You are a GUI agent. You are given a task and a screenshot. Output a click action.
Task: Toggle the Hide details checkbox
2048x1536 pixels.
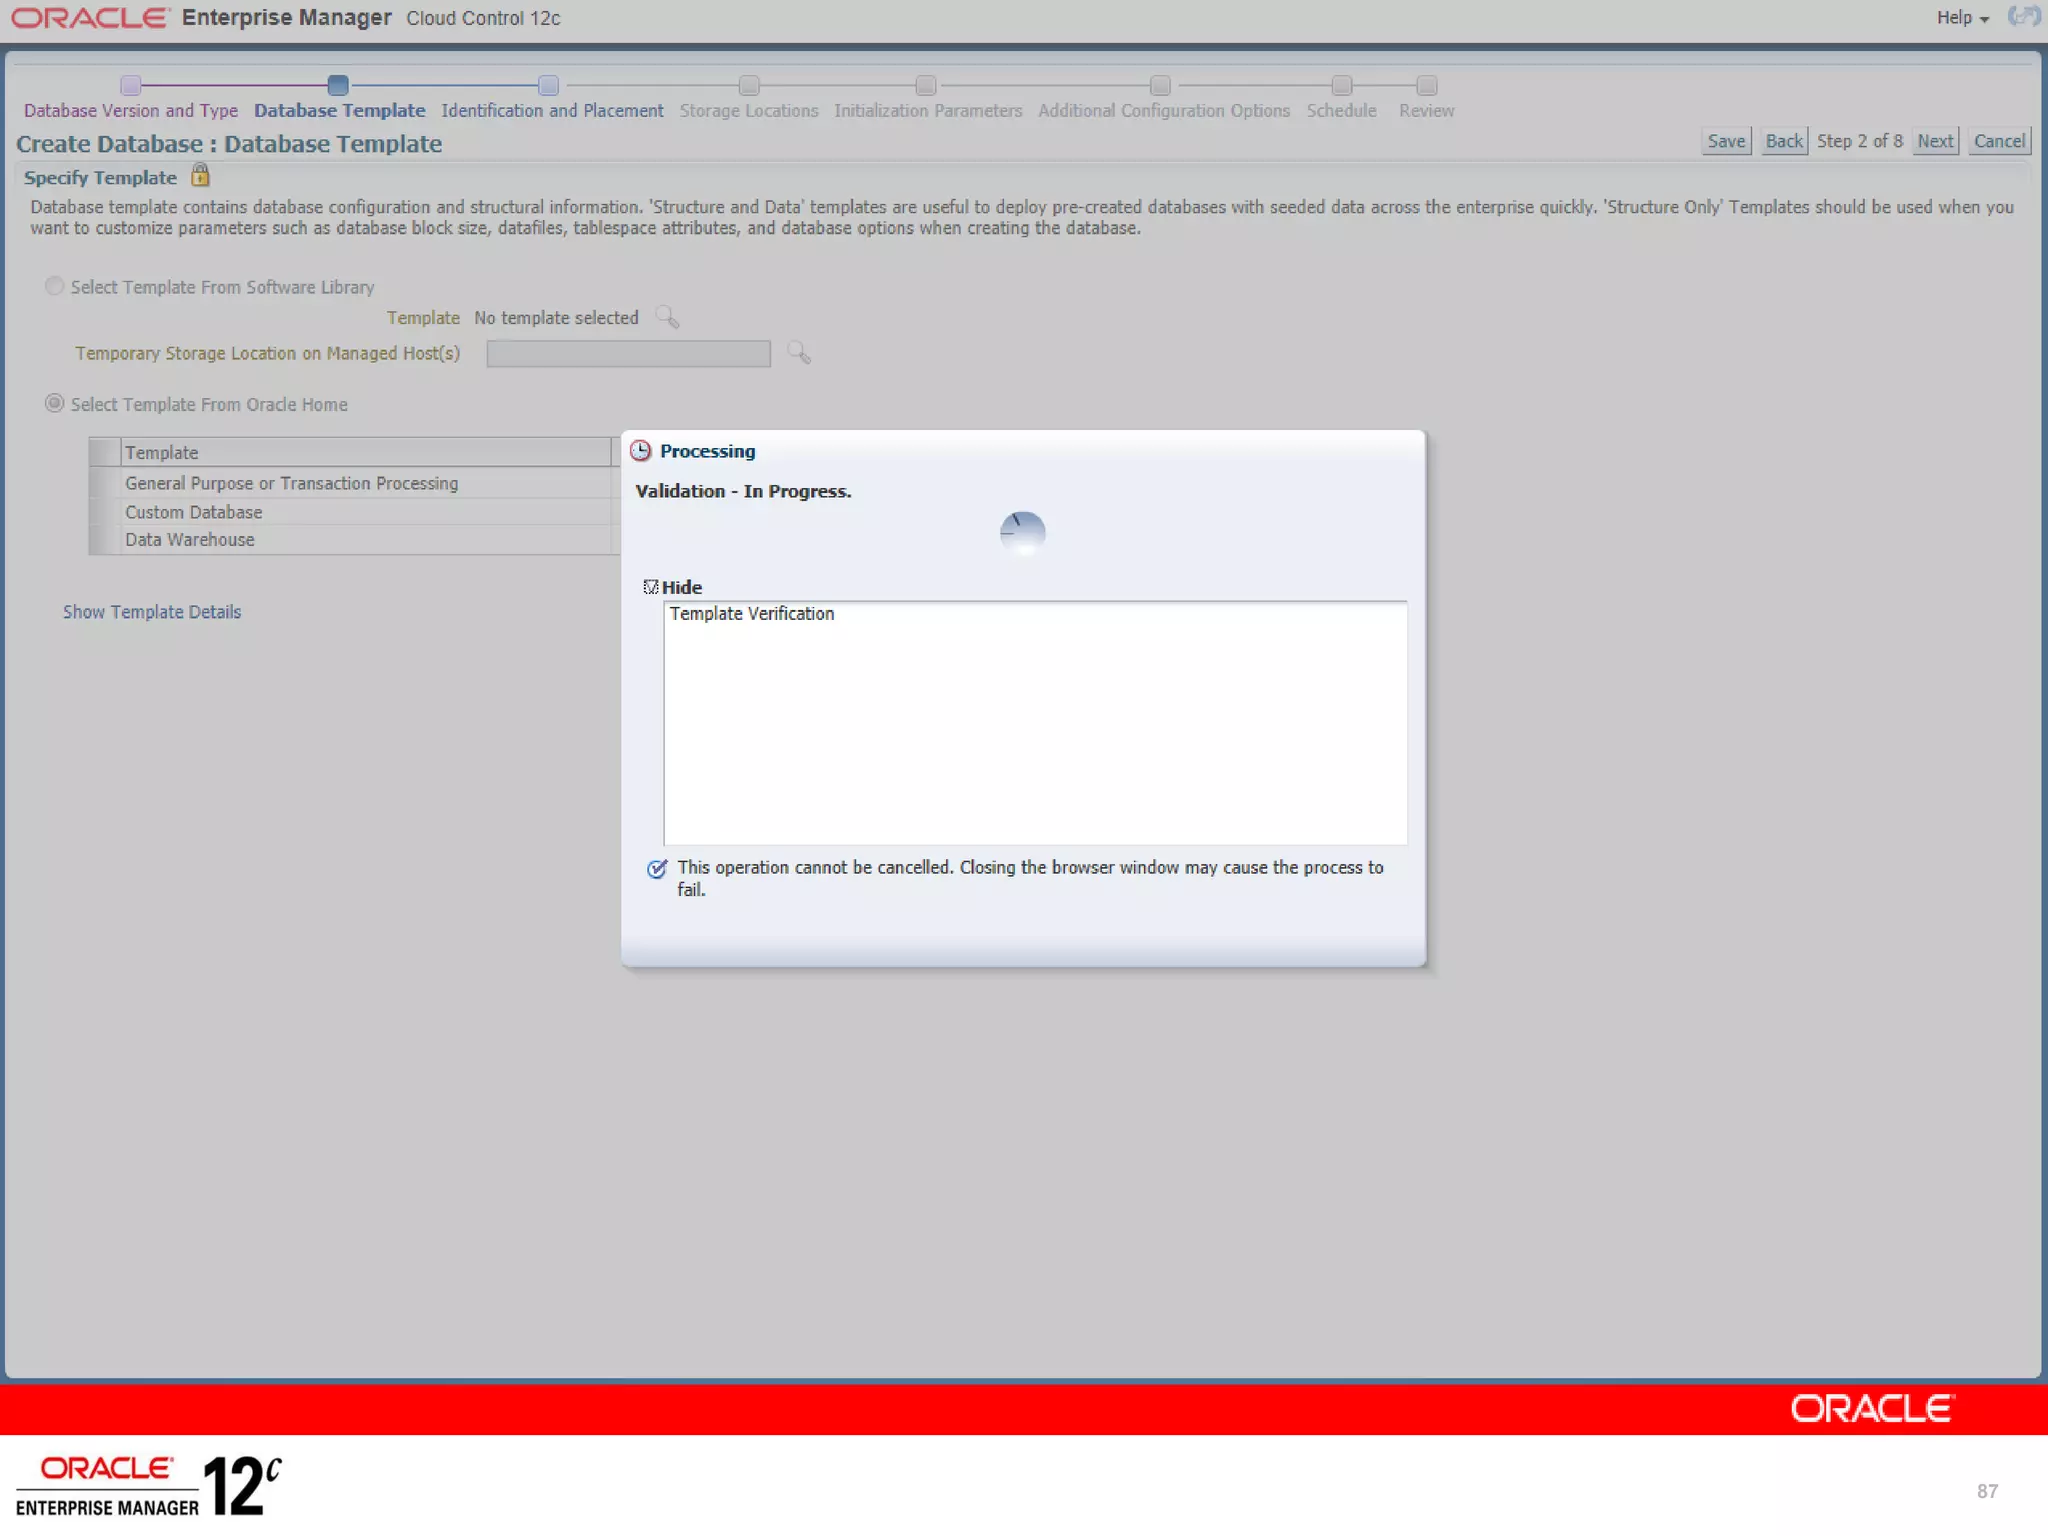pyautogui.click(x=651, y=587)
